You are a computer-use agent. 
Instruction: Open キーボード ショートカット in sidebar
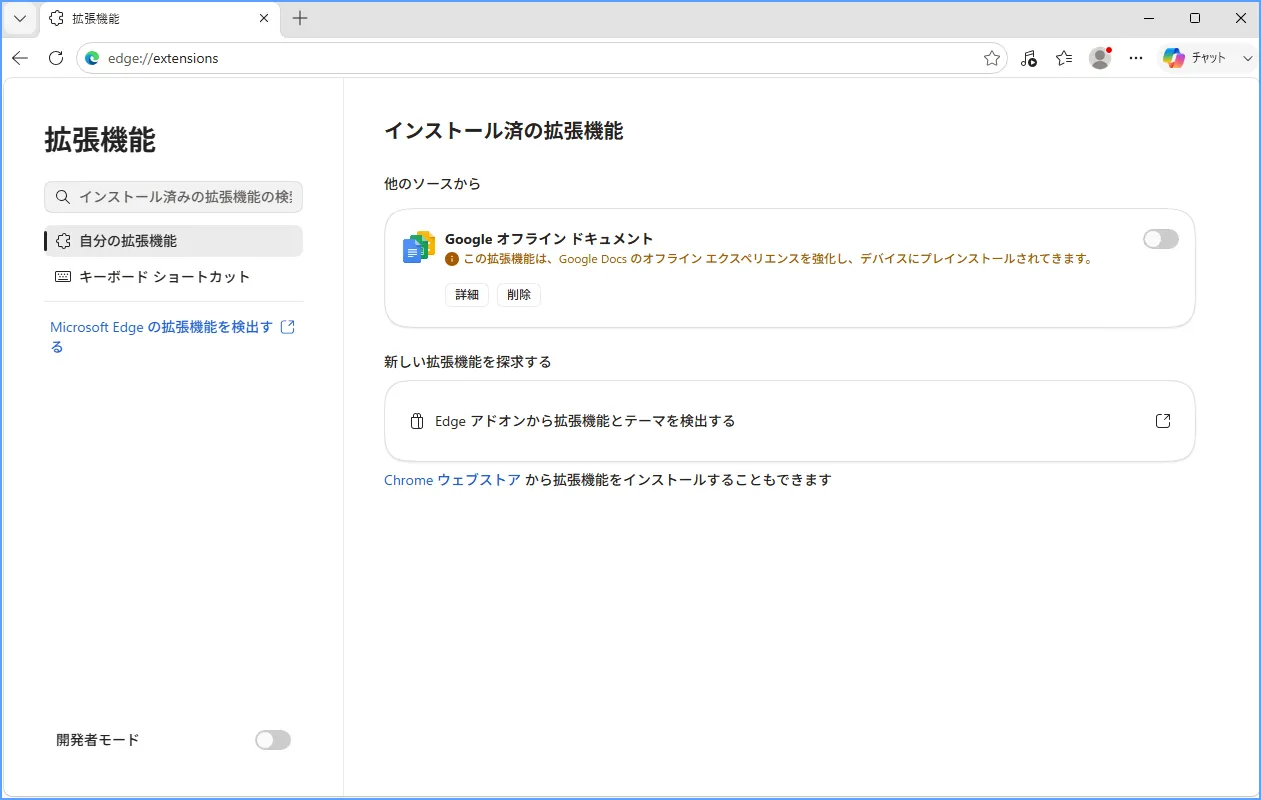tap(173, 277)
